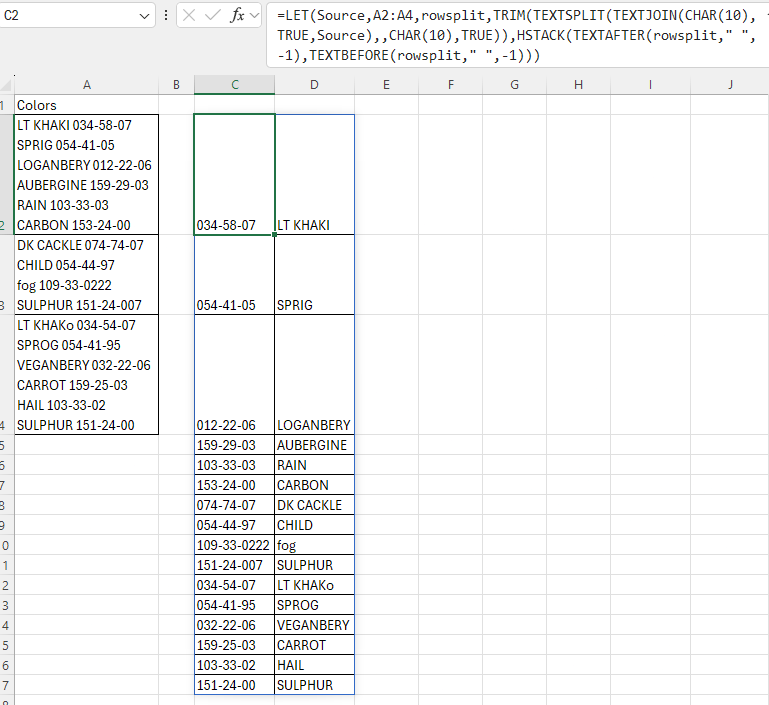Select cell containing LT KHAKo 034-54-07 list

86,375
